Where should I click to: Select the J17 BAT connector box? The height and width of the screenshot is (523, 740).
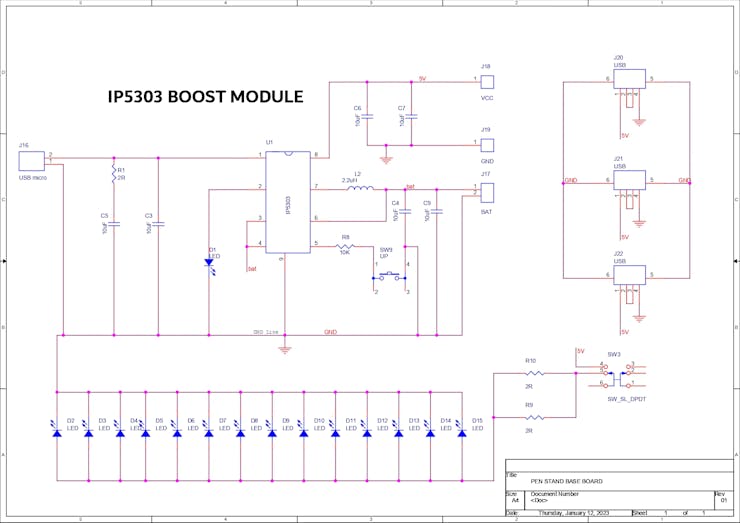(x=487, y=193)
